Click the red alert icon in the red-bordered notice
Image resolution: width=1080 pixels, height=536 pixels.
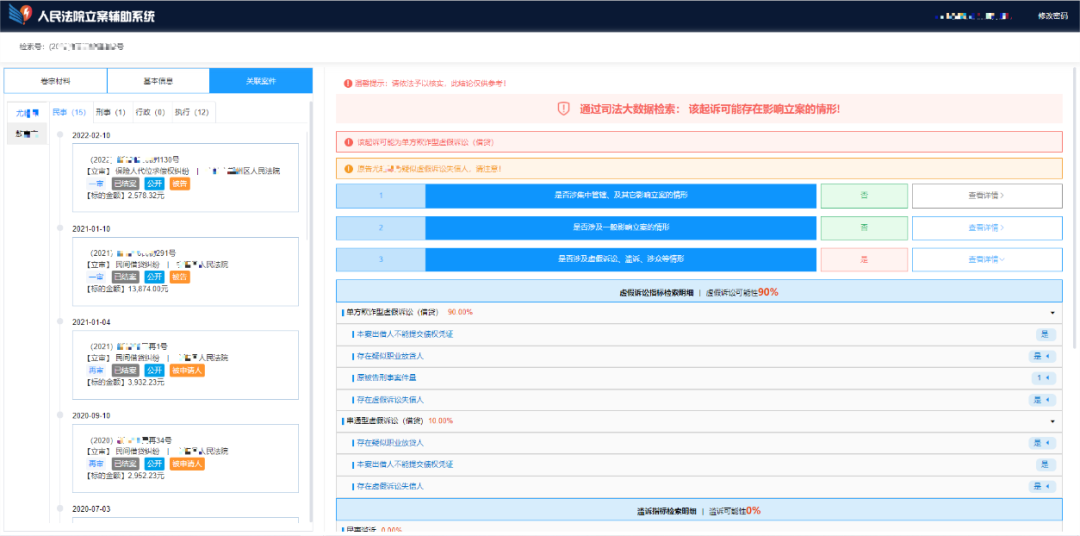pos(347,143)
